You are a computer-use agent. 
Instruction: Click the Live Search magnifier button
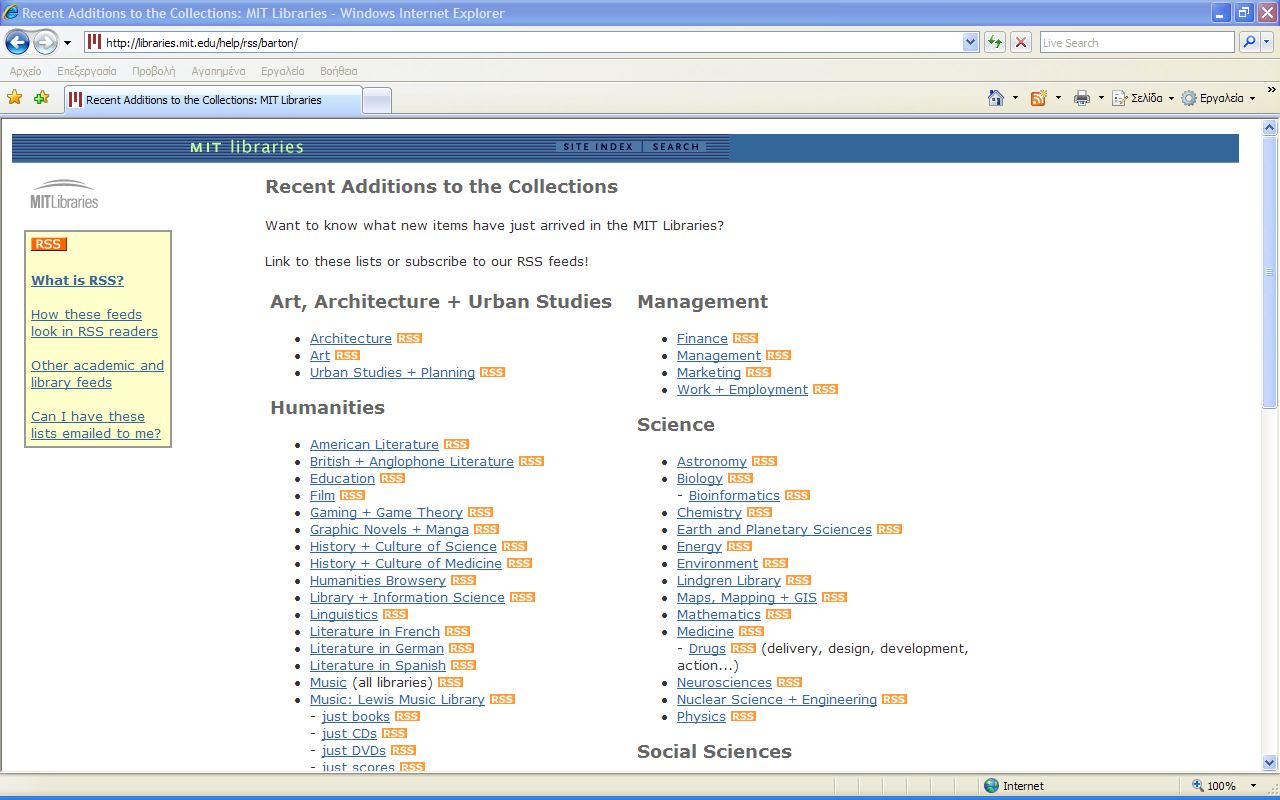click(1249, 42)
